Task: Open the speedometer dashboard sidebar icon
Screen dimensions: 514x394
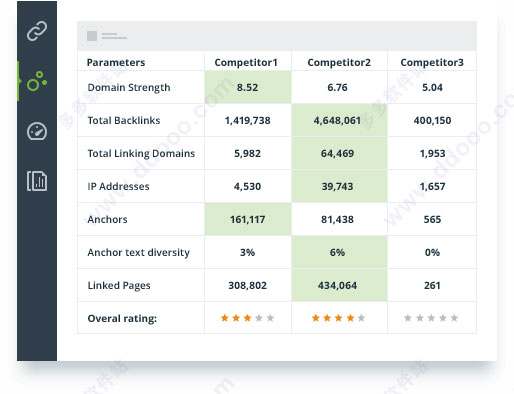Action: [x=37, y=131]
